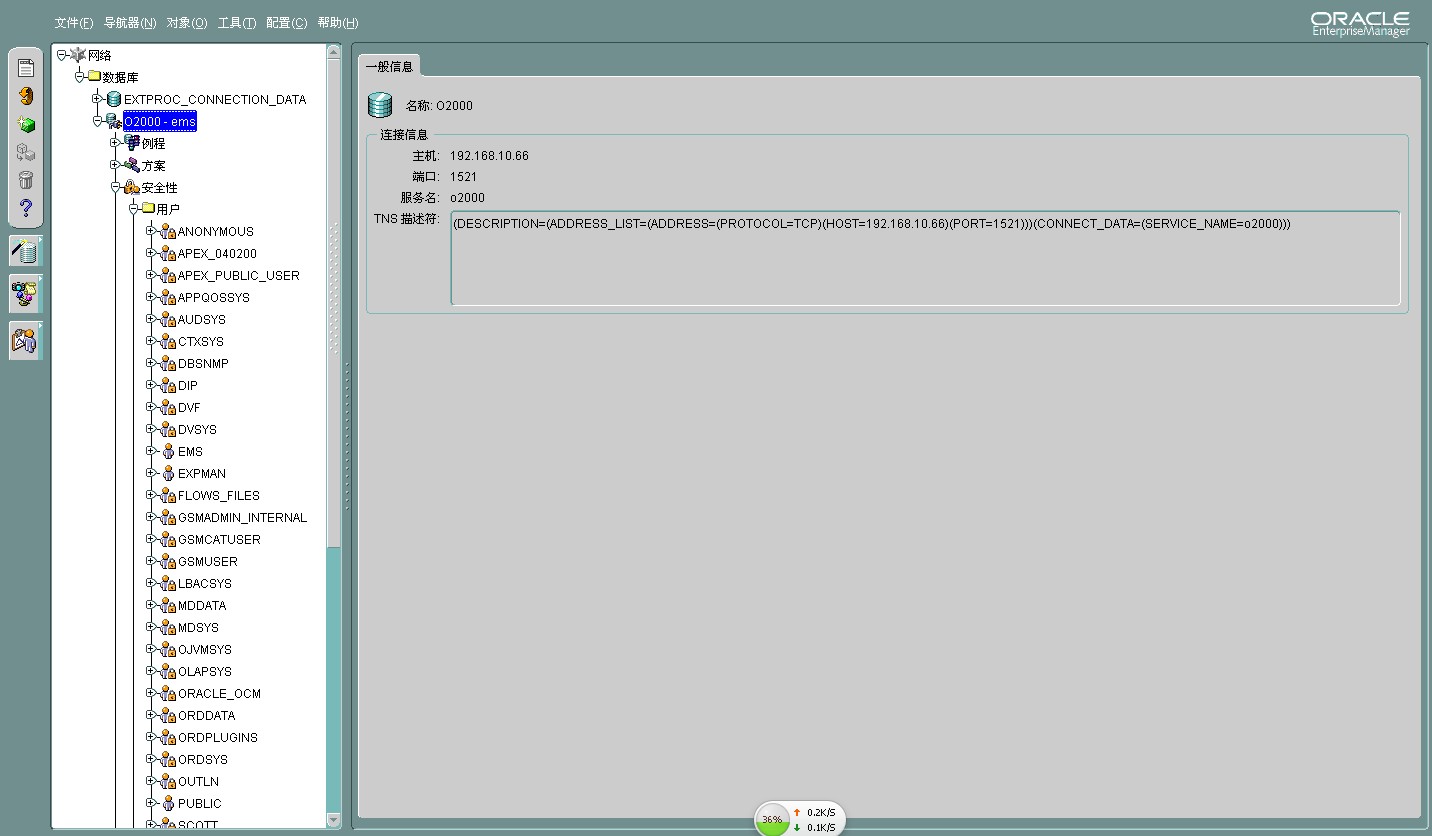The width and height of the screenshot is (1432, 836).
Task: Click the 安全性 security lock icon
Action: 132,187
